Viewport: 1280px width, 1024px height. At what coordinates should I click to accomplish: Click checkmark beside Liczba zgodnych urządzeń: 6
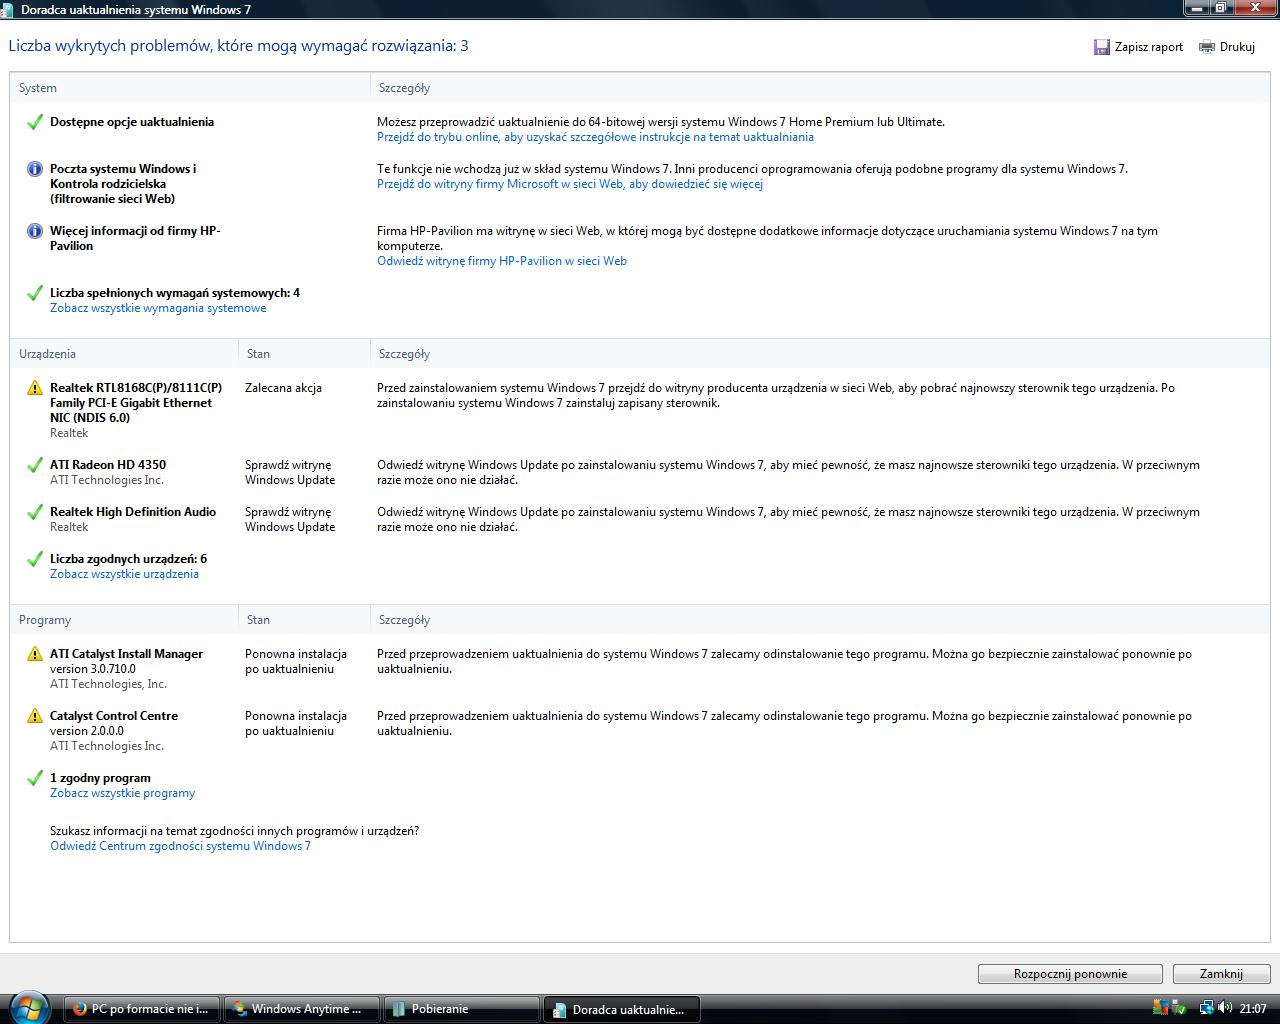[x=35, y=559]
